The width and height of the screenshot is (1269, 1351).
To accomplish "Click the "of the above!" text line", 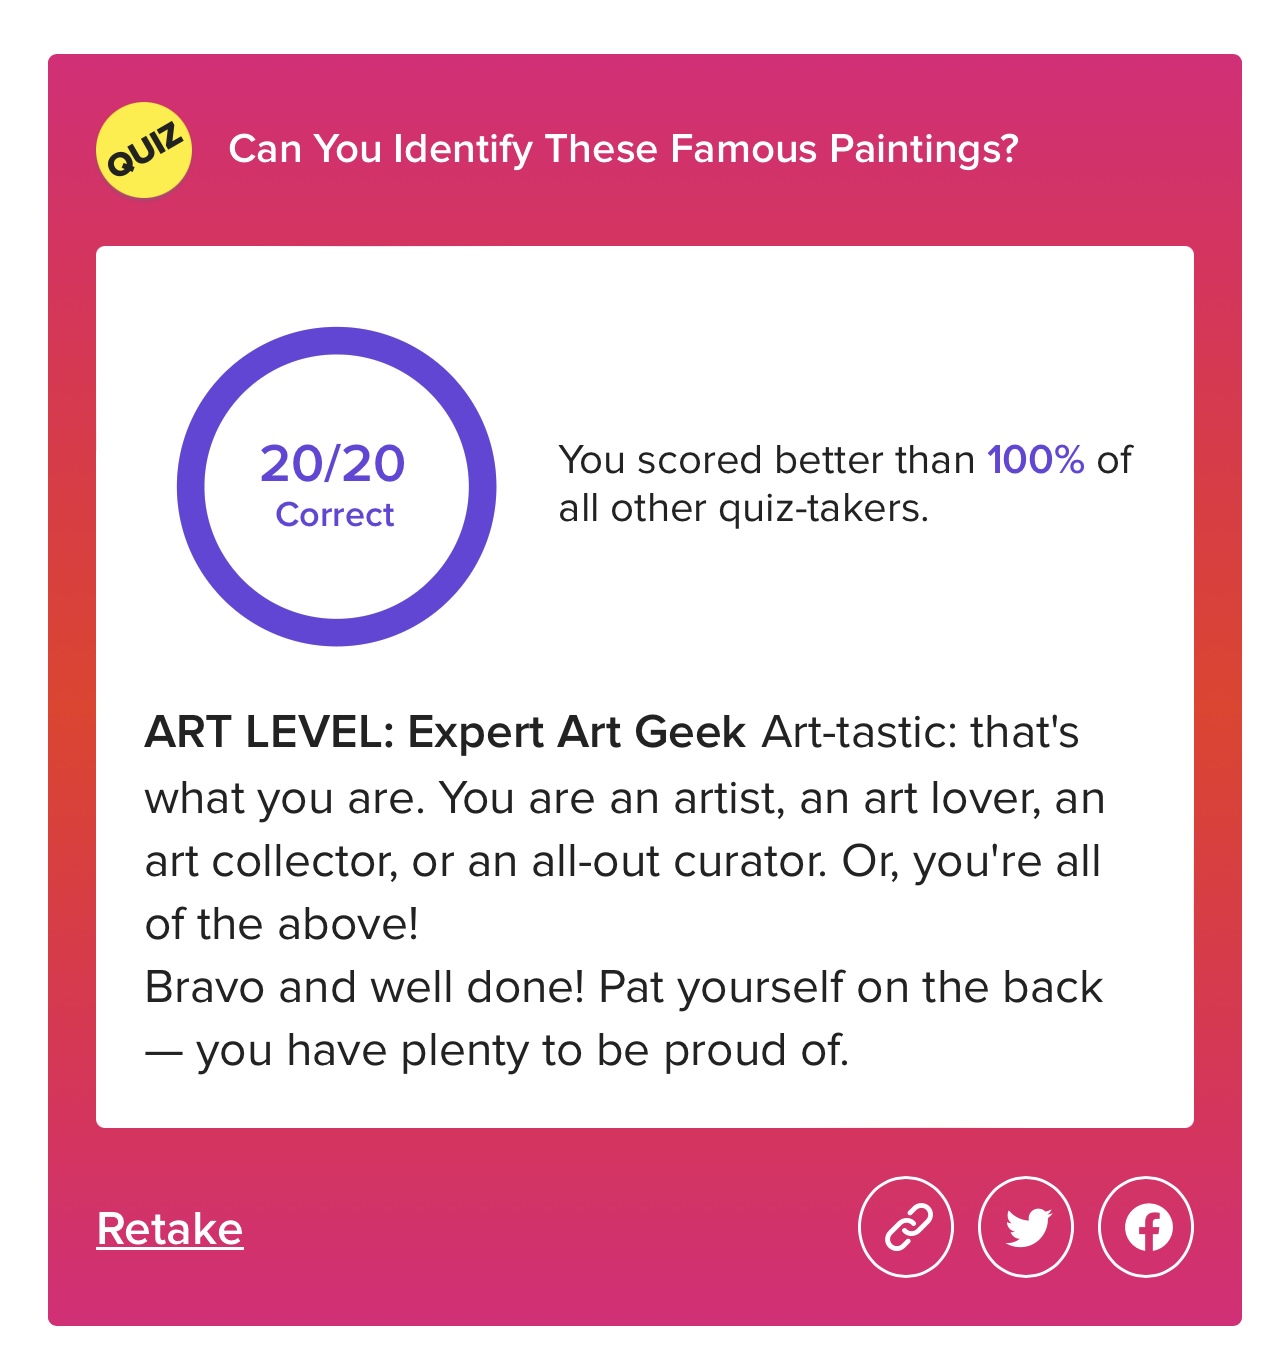I will (x=282, y=924).
